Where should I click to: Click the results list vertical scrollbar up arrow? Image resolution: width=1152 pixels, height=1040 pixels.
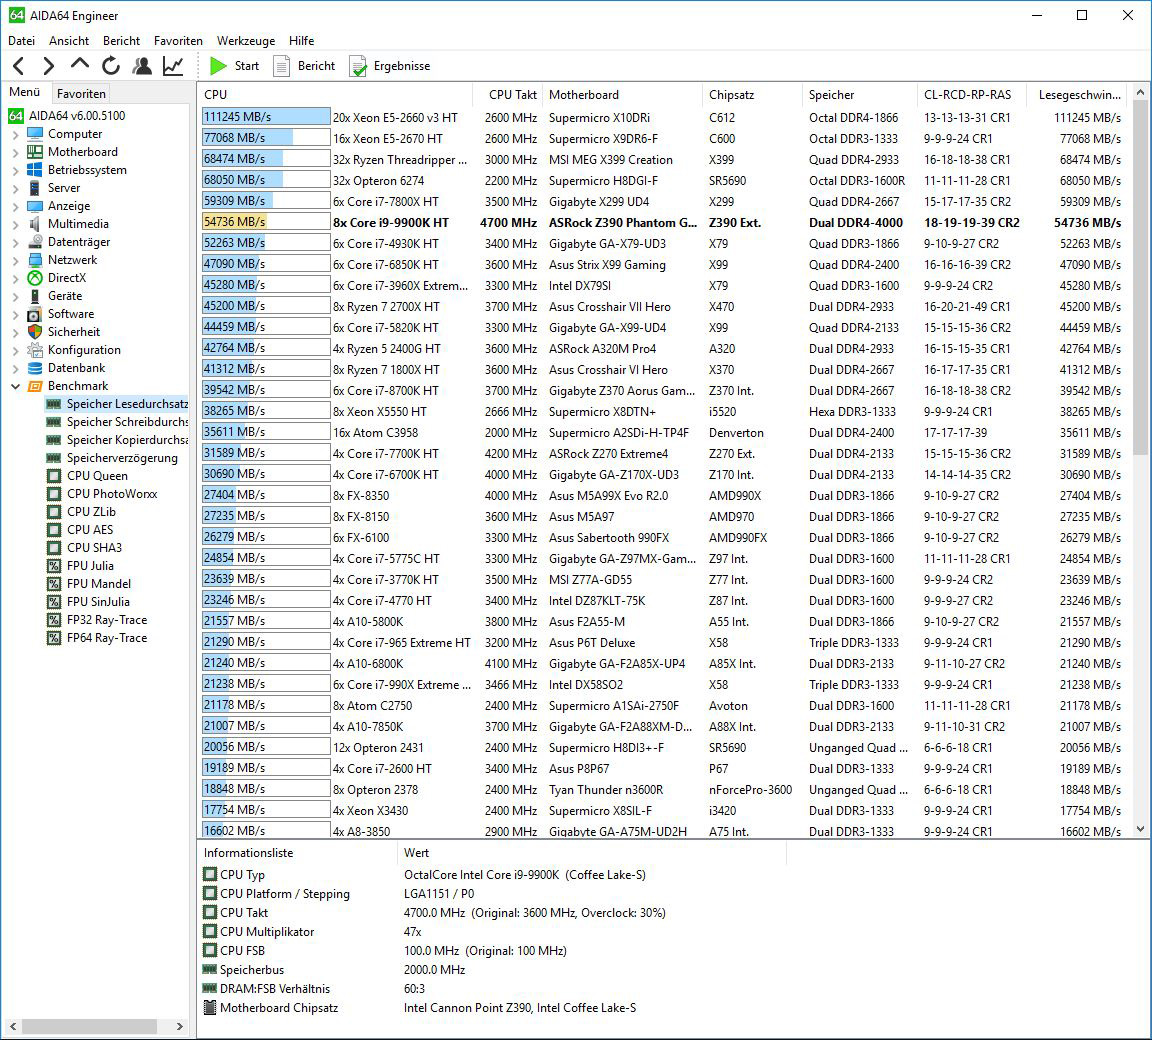[1140, 93]
